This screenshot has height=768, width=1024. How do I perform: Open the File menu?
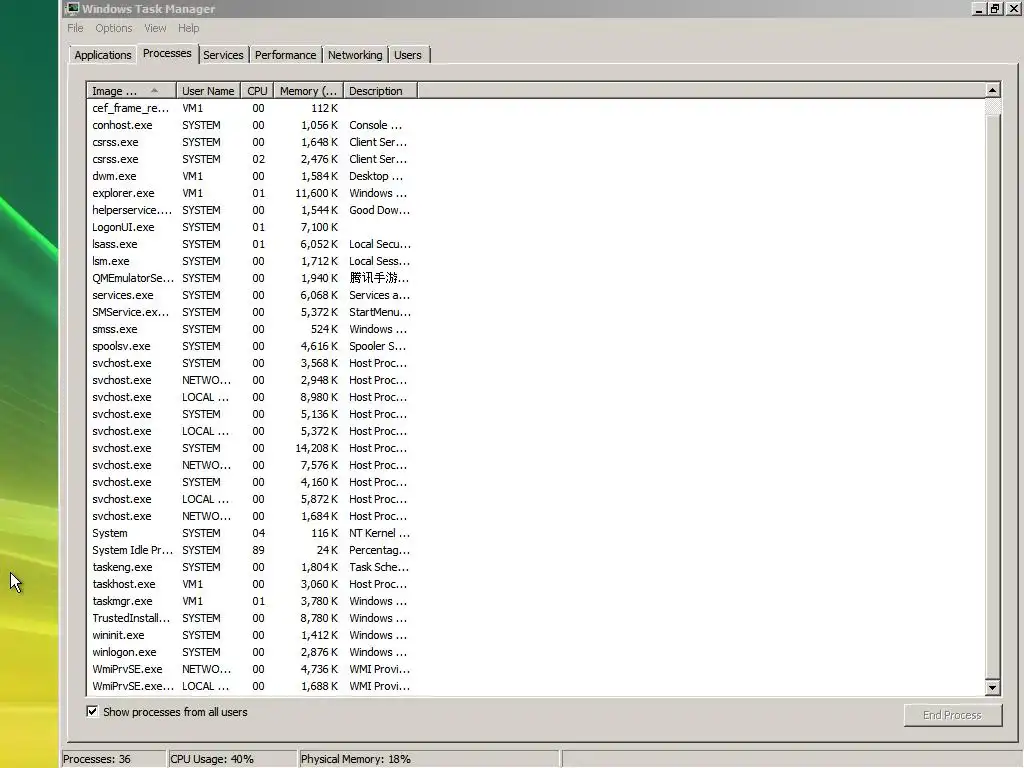75,28
